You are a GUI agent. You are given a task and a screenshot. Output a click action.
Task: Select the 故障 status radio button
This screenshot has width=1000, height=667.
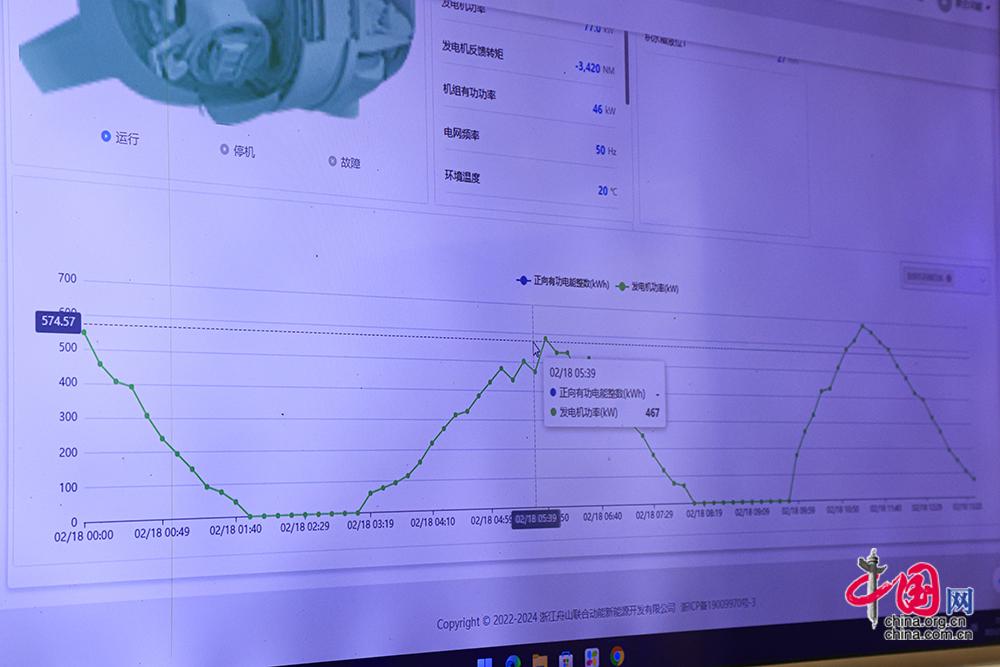coord(332,161)
